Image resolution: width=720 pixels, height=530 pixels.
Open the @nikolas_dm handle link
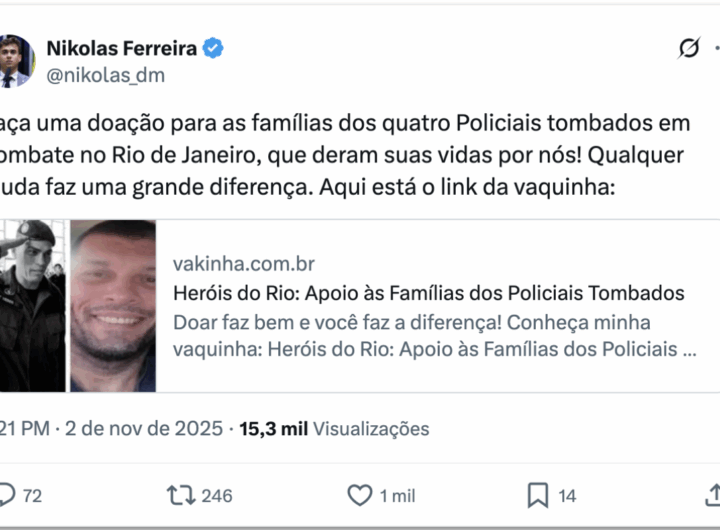(x=106, y=75)
